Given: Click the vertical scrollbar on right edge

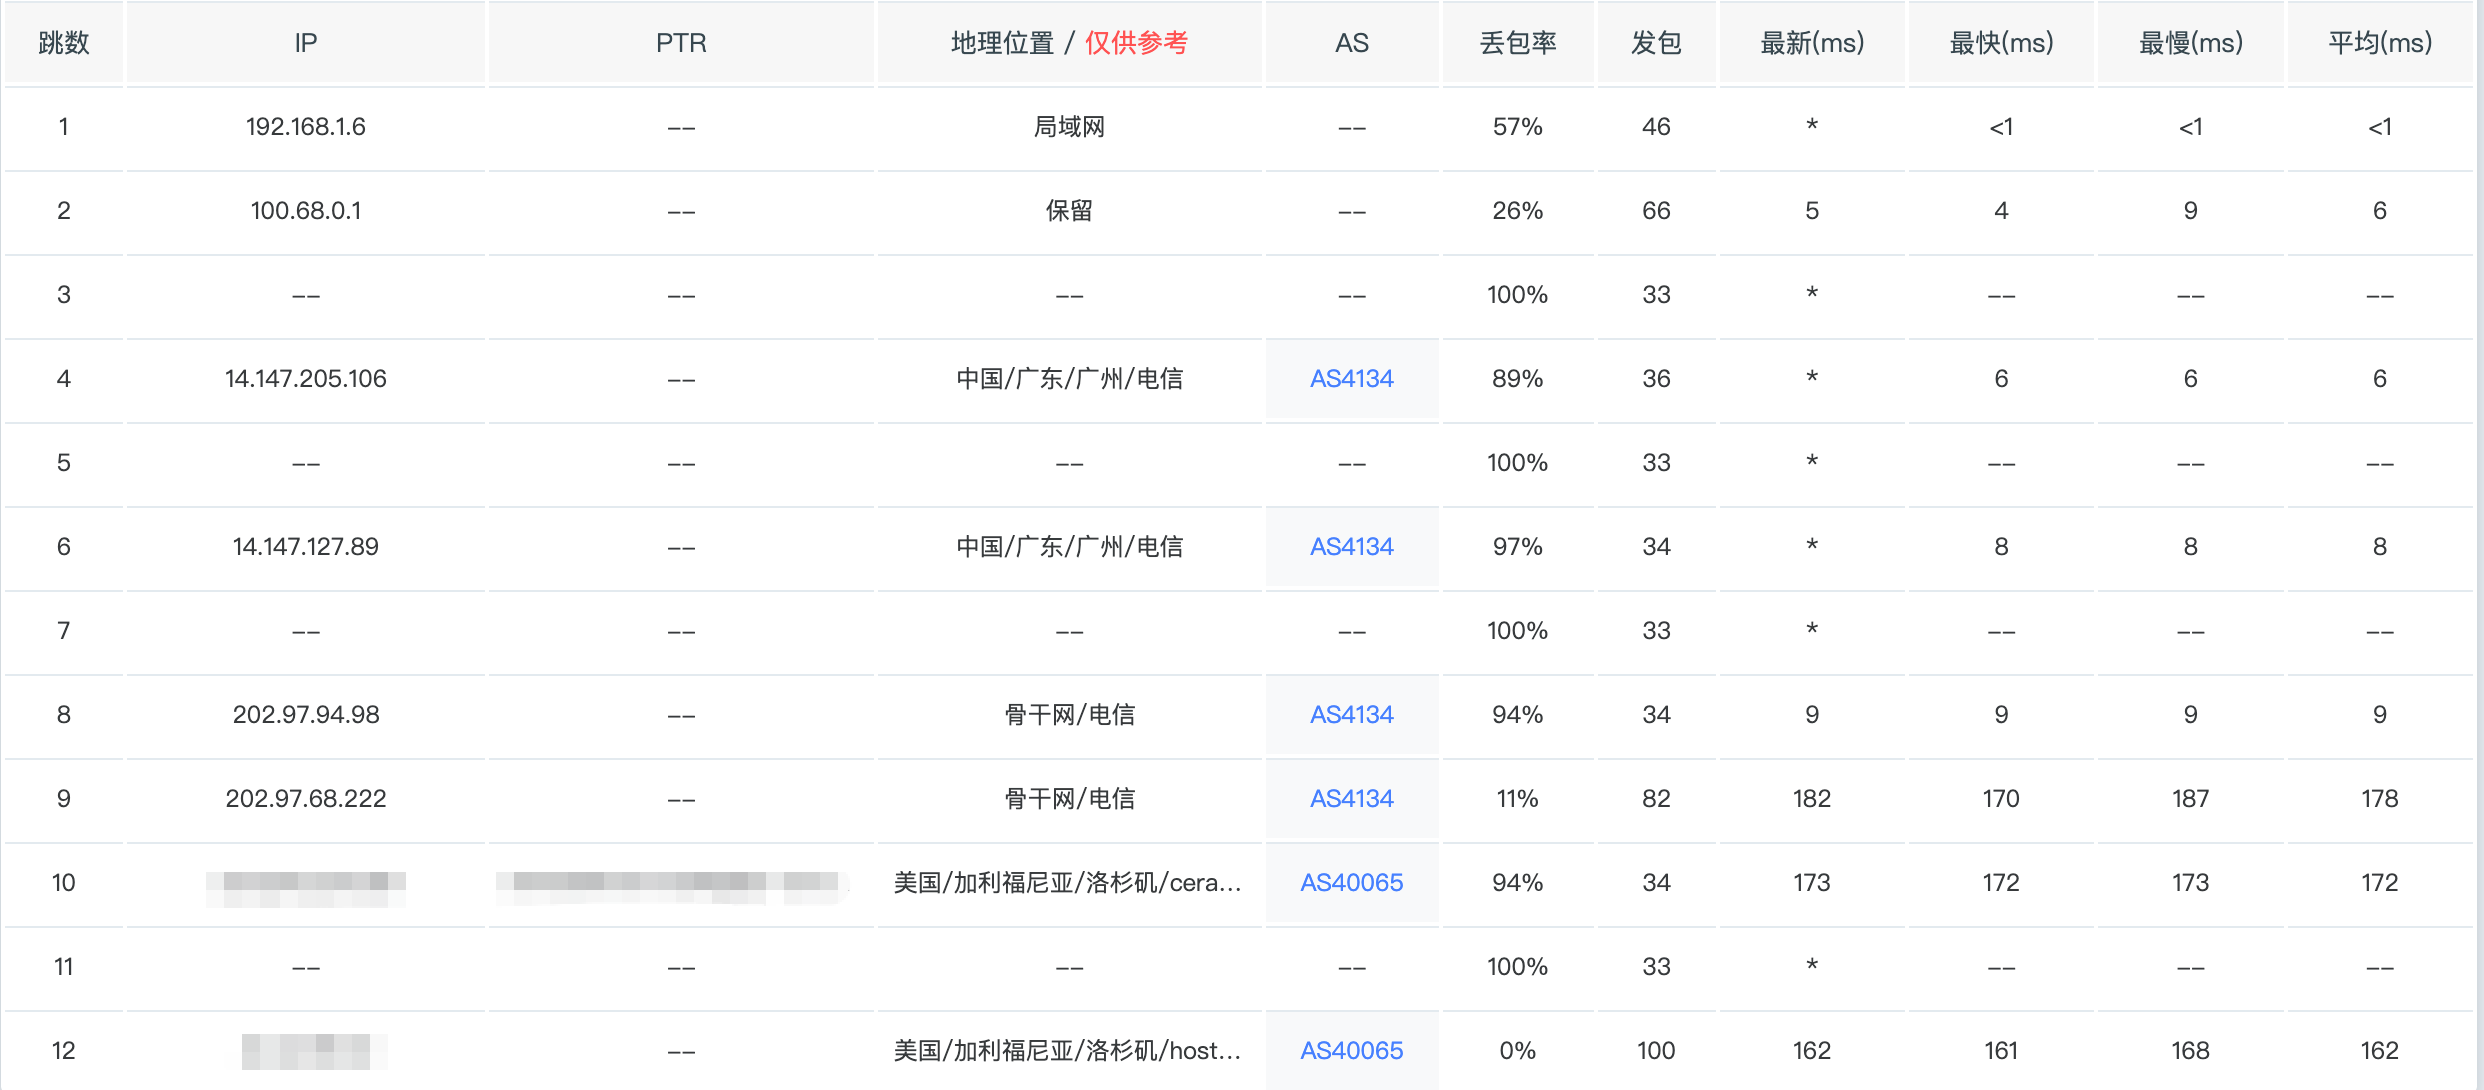Looking at the screenshot, I should [2479, 545].
